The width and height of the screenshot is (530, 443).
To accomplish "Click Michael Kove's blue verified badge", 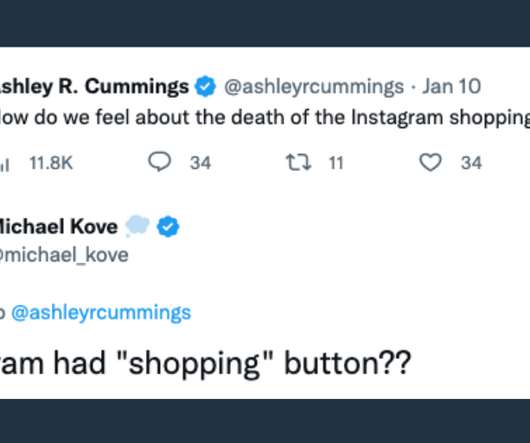I will point(168,227).
